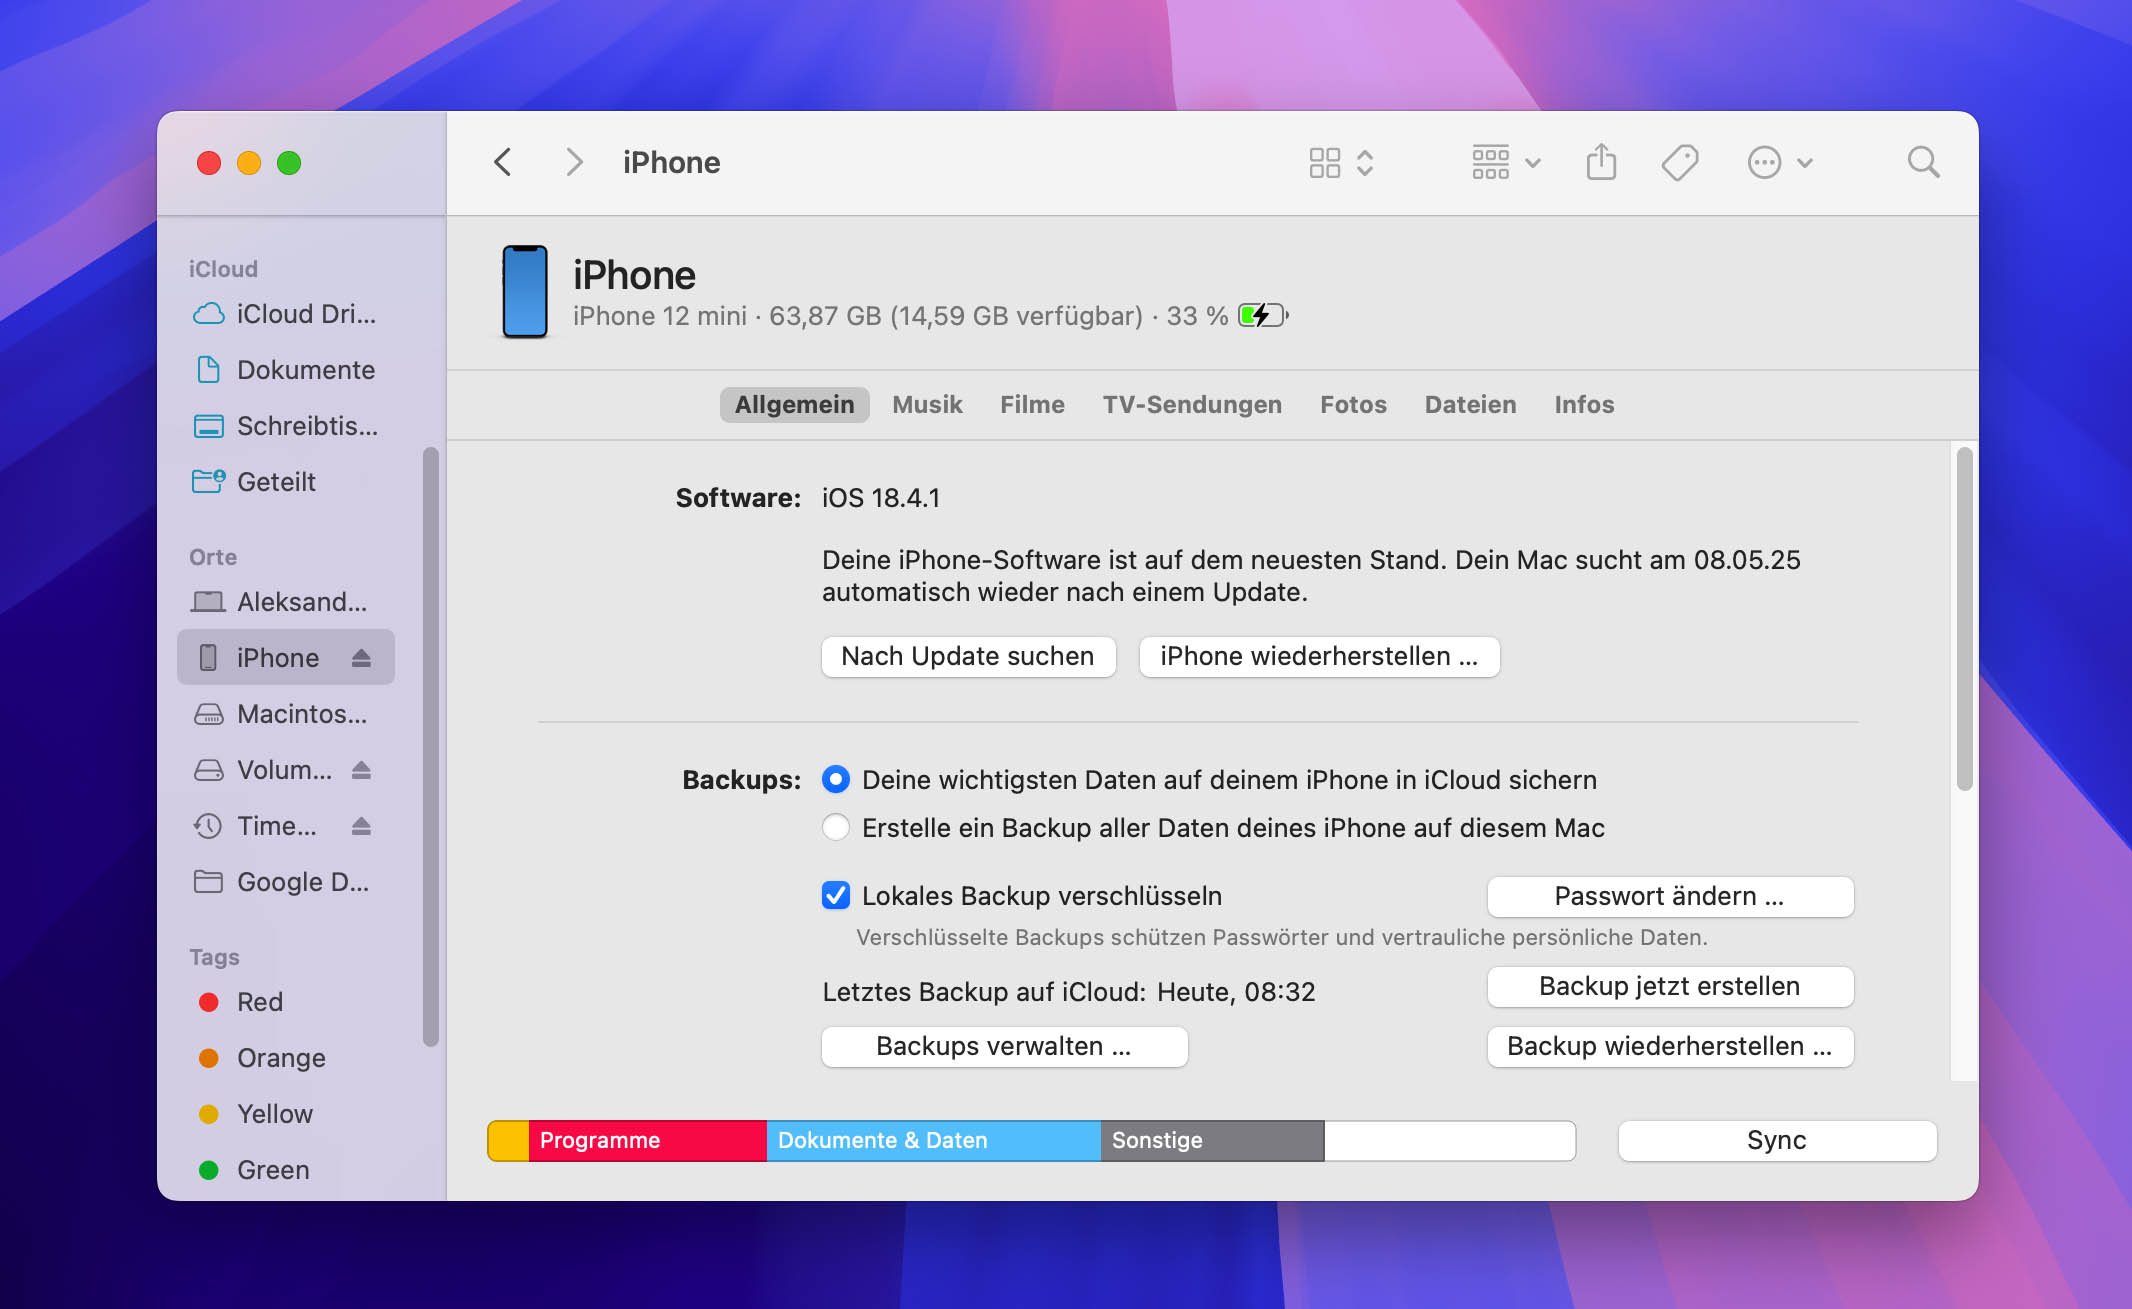The height and width of the screenshot is (1309, 2132).
Task: Open the Macintos... disk
Action: click(286, 714)
